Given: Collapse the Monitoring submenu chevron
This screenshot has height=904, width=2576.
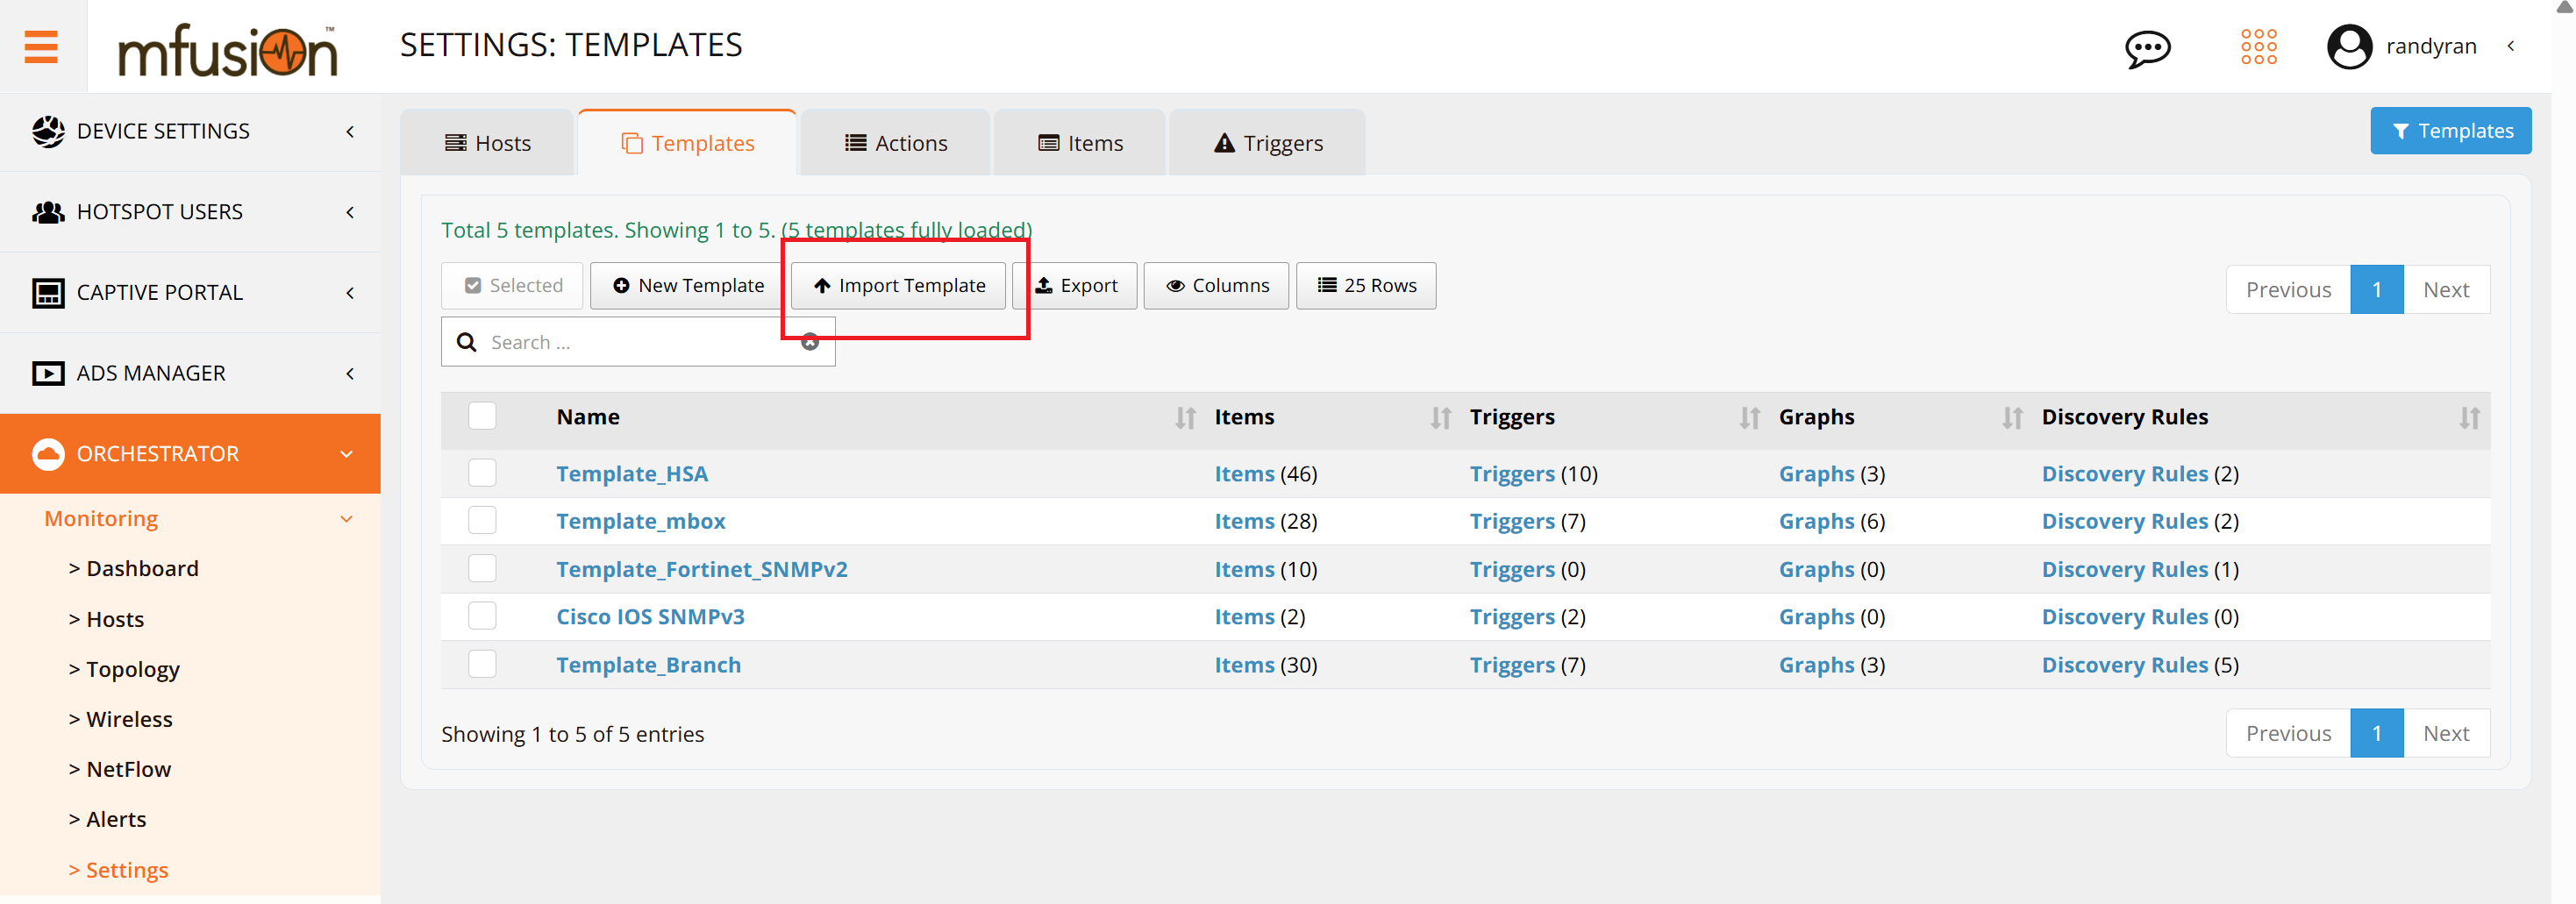Looking at the screenshot, I should [x=347, y=519].
